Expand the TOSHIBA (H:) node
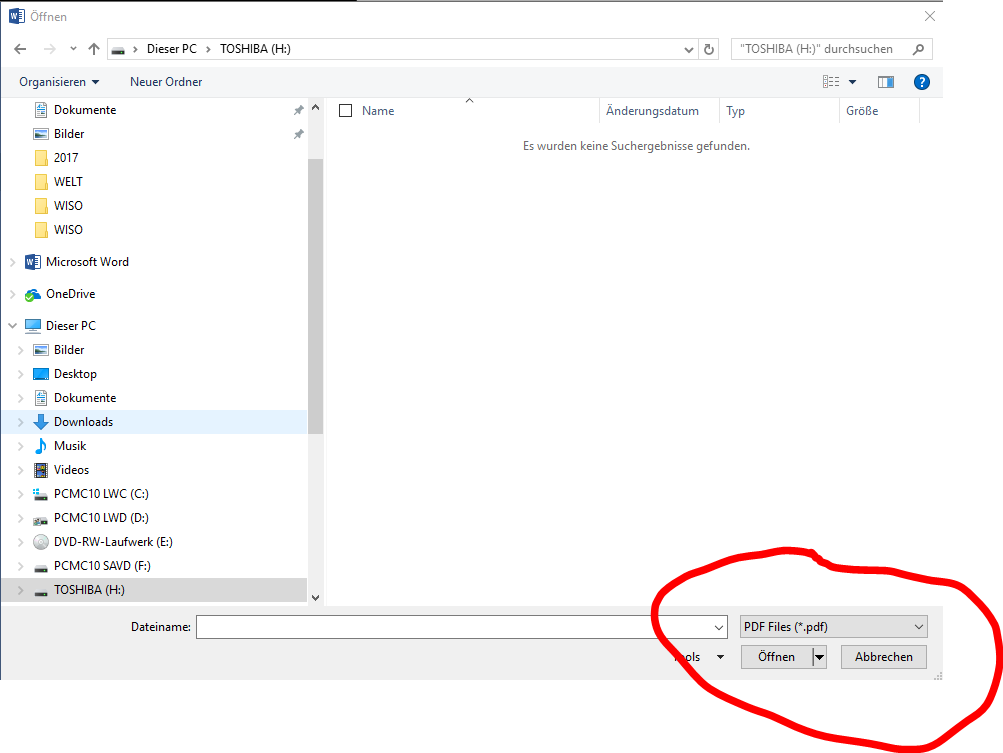The height and width of the screenshot is (753, 1003). (20, 590)
